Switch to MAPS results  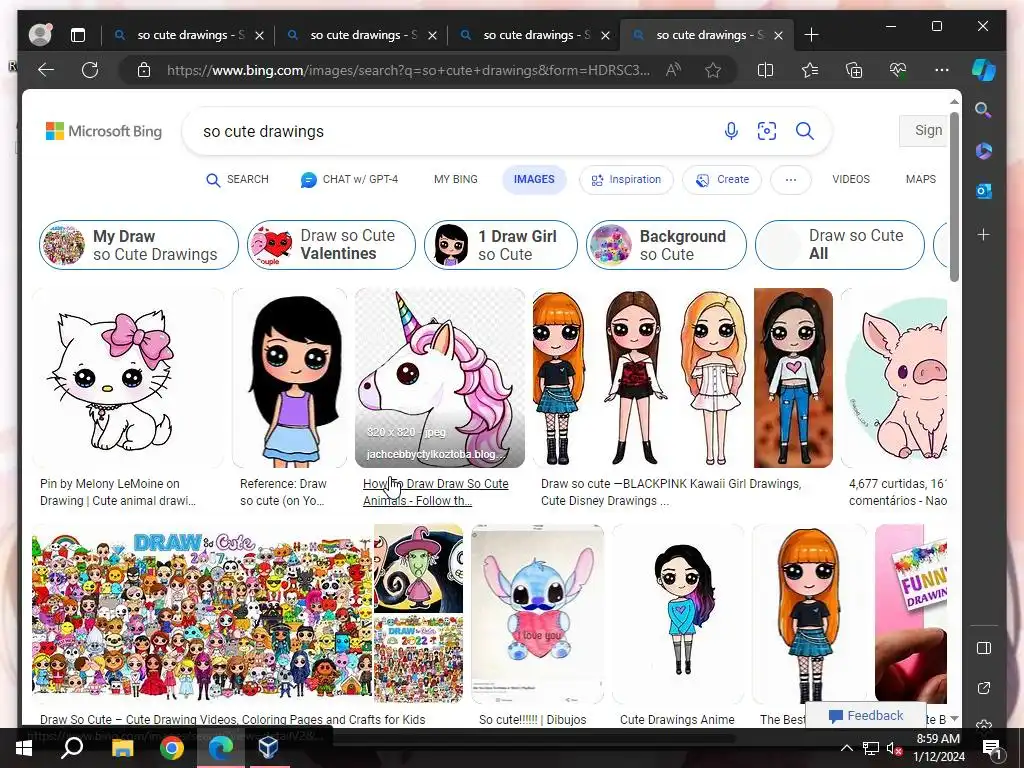click(x=921, y=180)
